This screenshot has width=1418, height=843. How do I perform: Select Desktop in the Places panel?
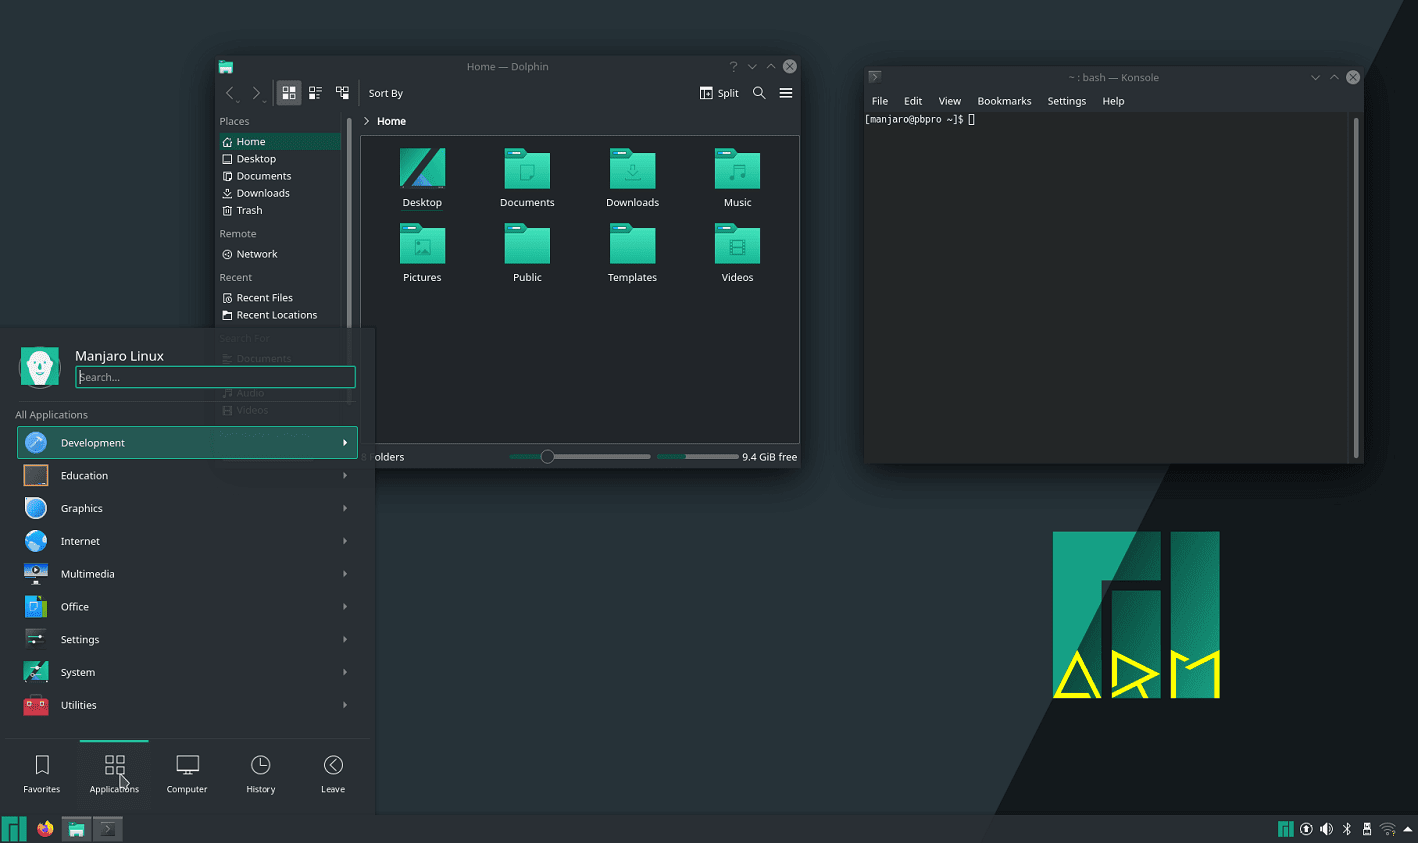(280, 159)
